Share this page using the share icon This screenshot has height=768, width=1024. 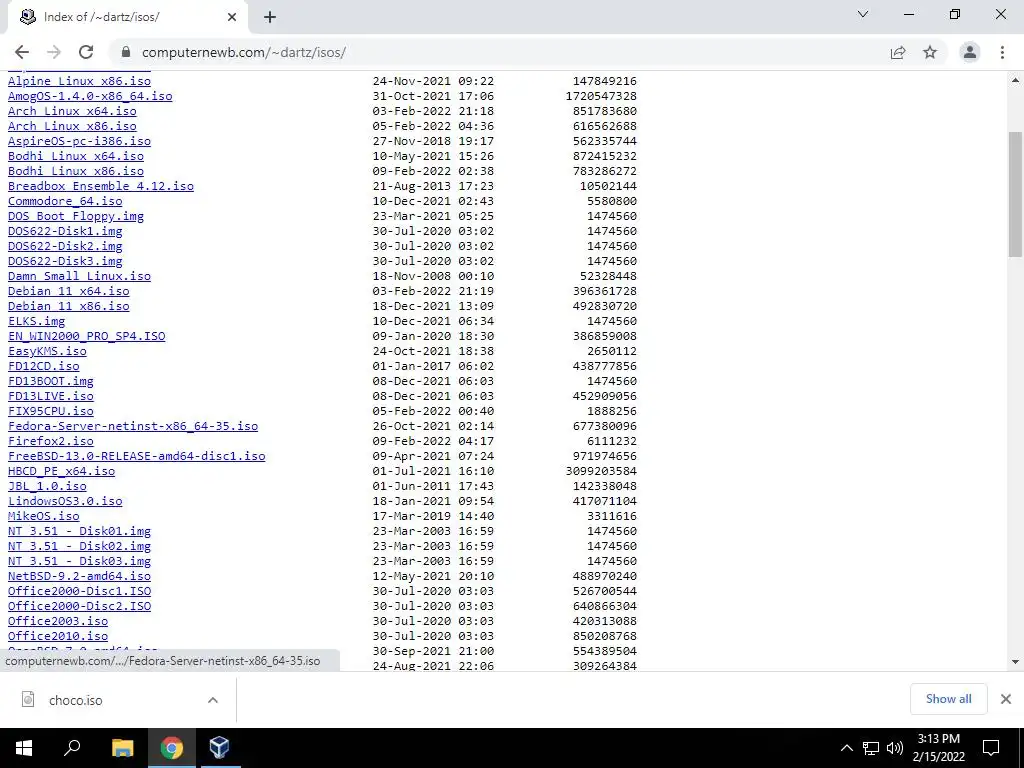click(x=898, y=52)
